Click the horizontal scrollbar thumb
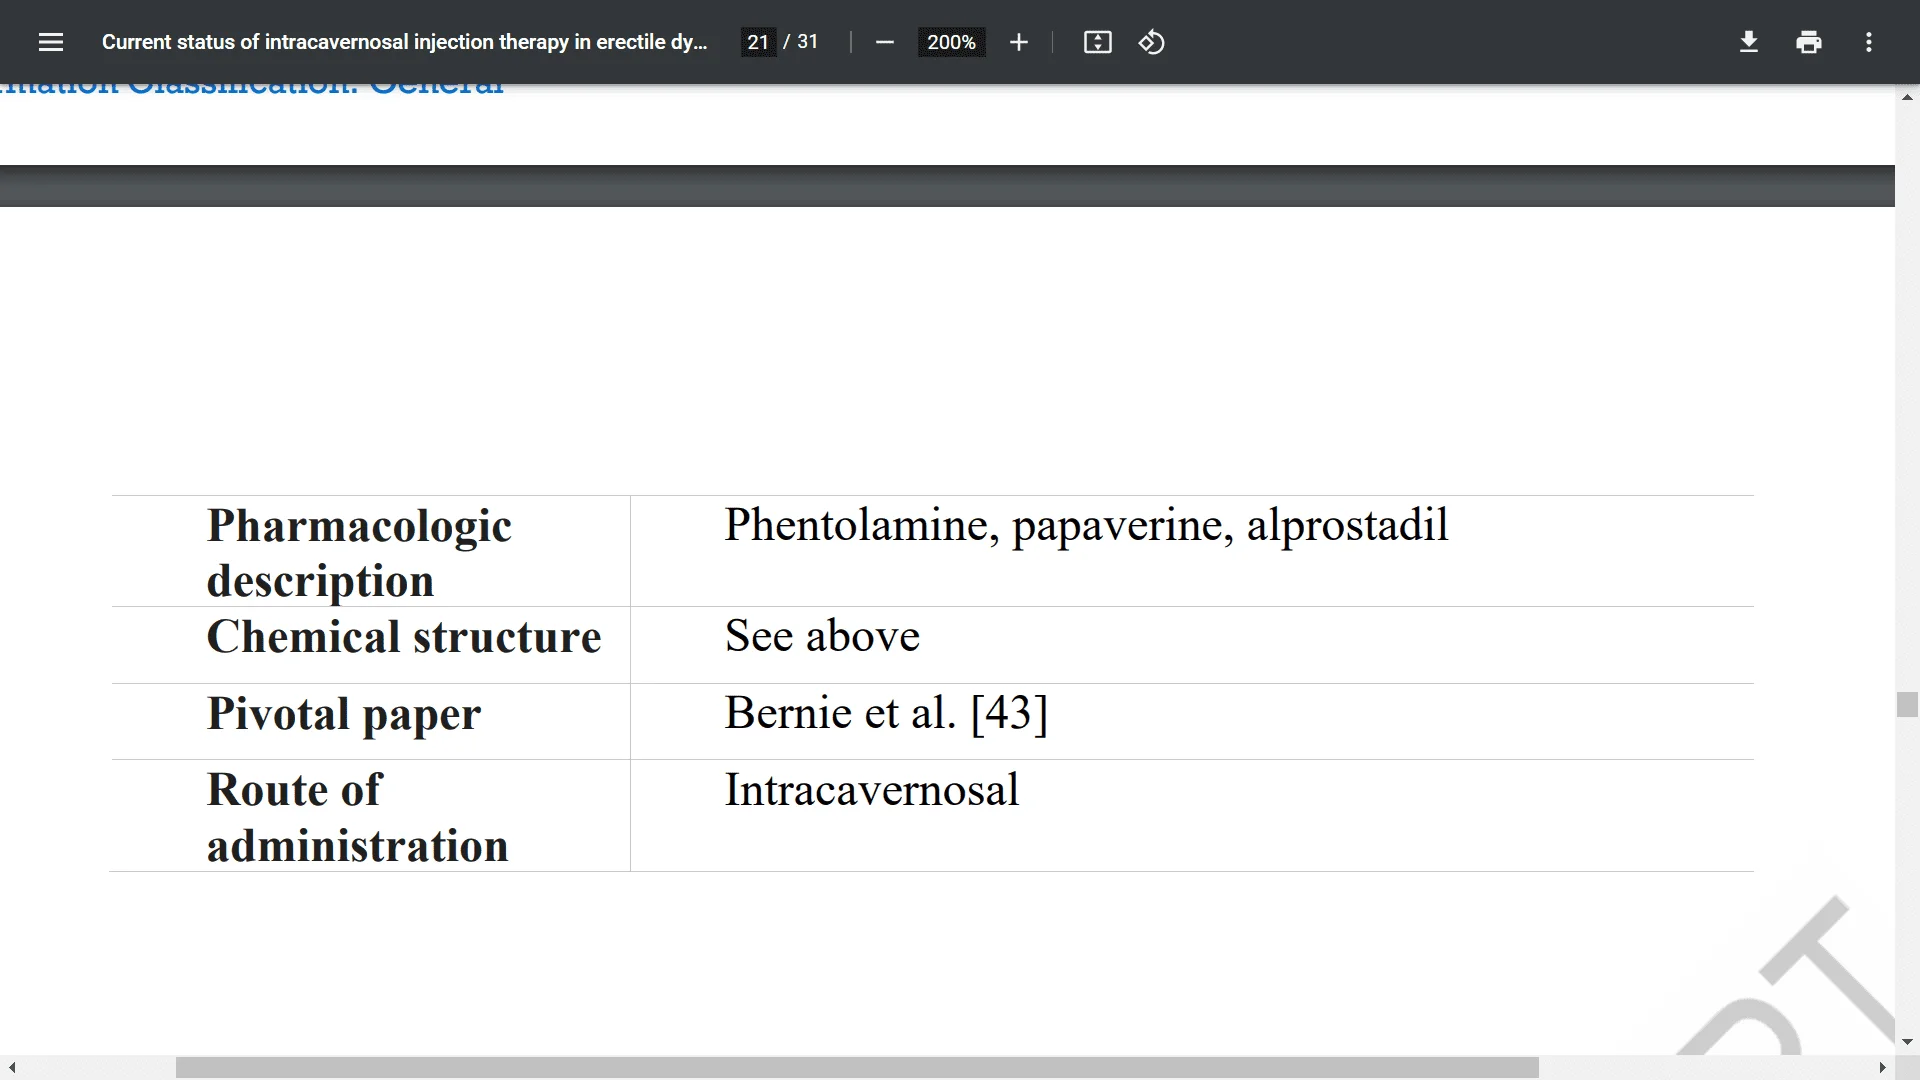 [x=857, y=1067]
